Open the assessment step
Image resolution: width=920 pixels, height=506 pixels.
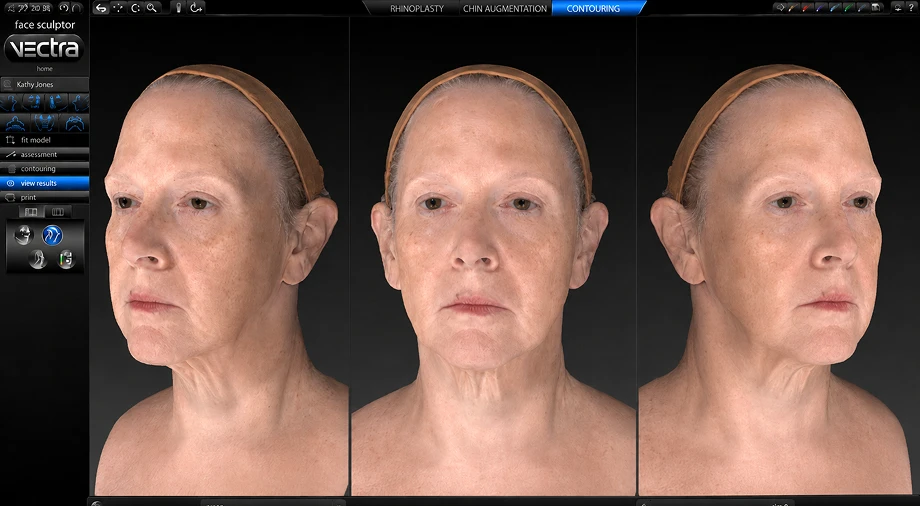click(45, 154)
